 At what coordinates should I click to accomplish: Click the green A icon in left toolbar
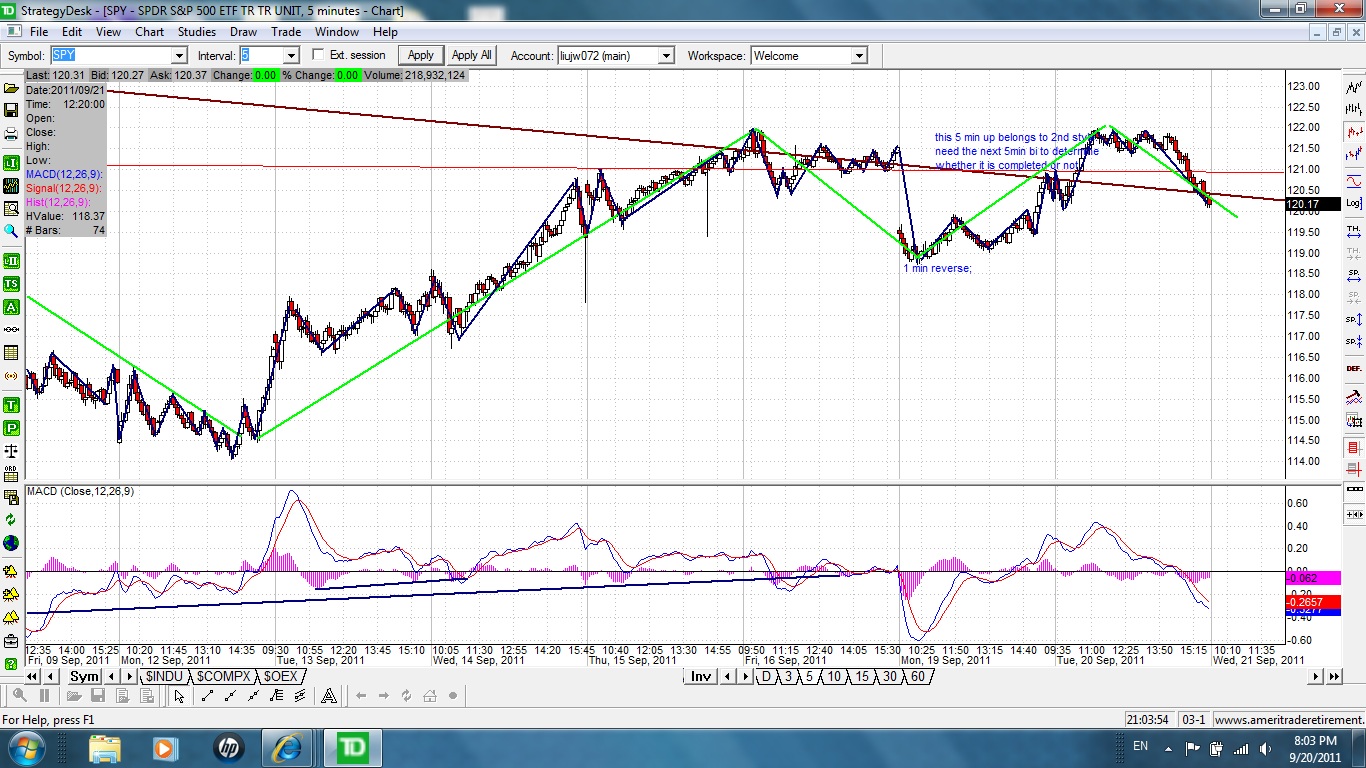11,307
